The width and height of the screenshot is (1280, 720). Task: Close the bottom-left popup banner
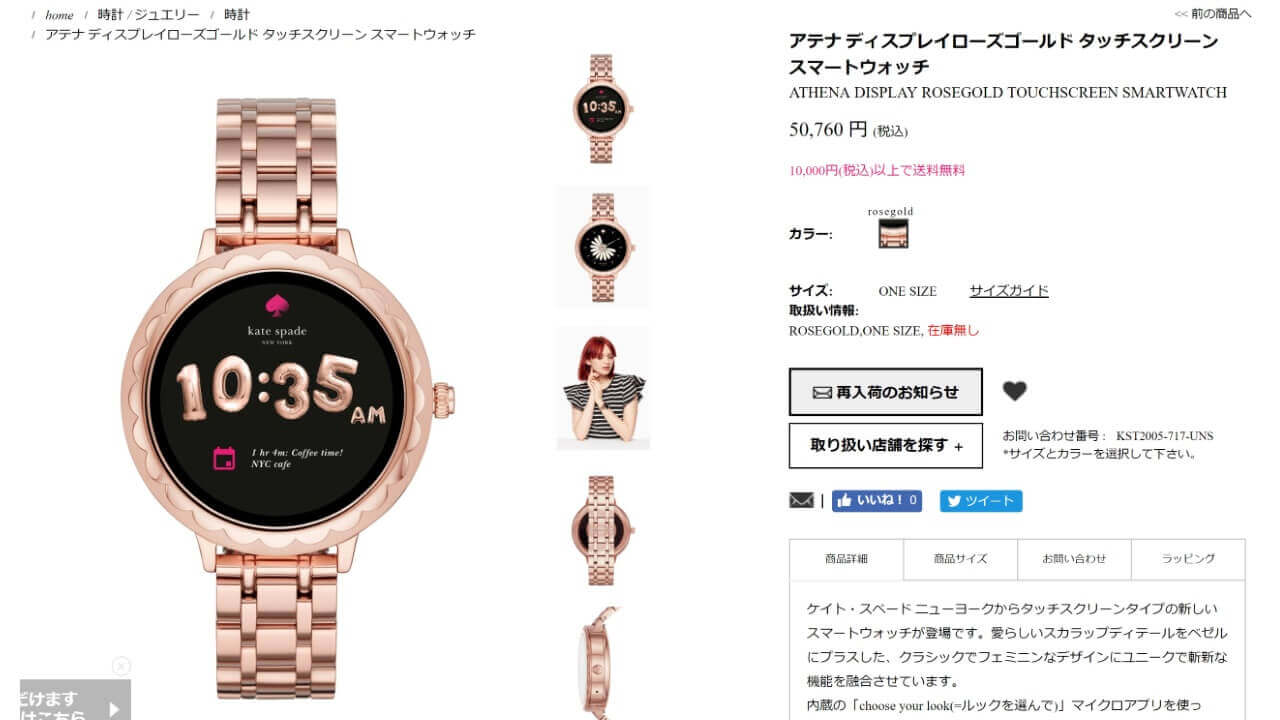[x=121, y=666]
